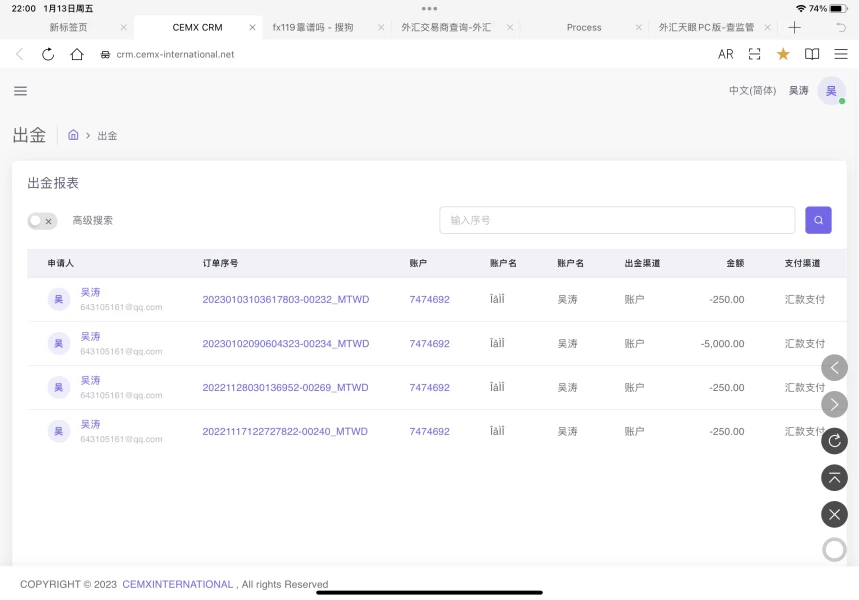Screen dimensions: 859x600
Task: Scan QR code icon in toolbar
Action: click(755, 54)
